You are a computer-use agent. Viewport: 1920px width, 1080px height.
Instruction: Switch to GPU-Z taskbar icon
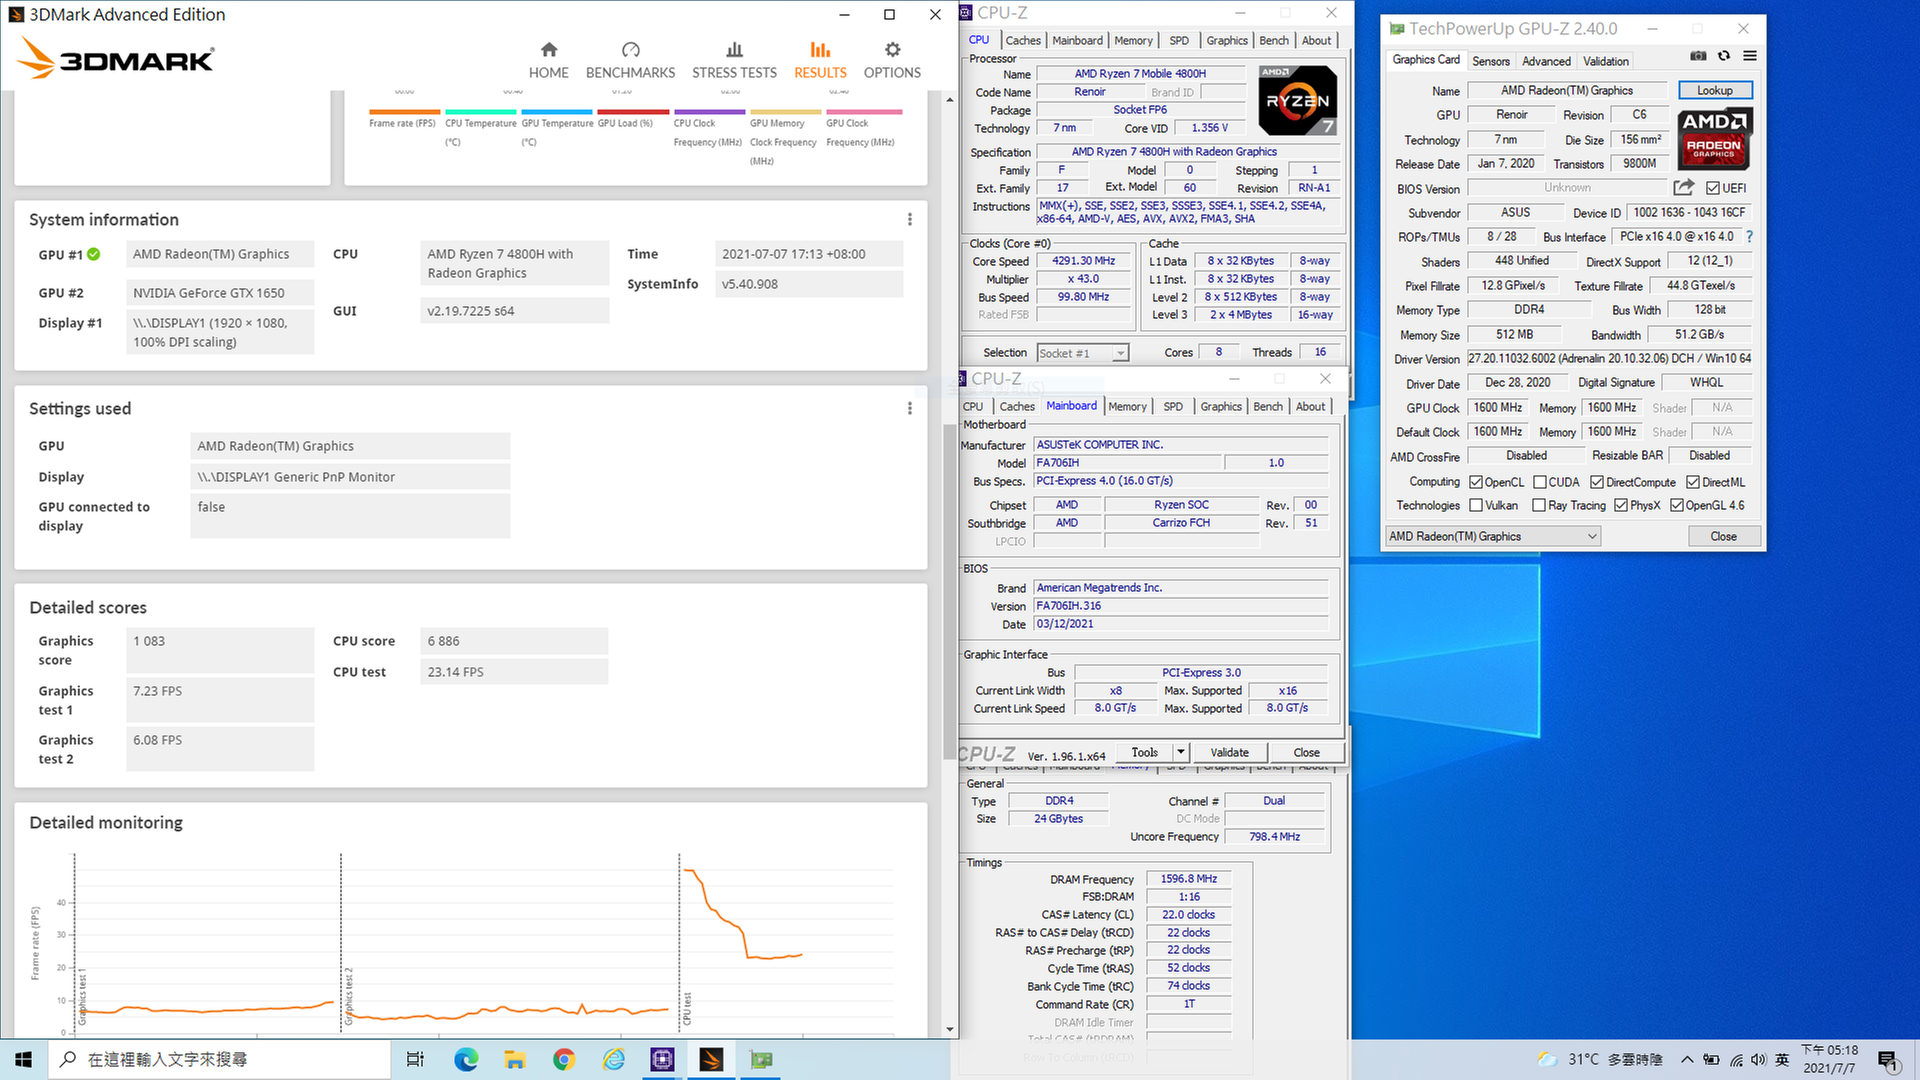[x=761, y=1059]
